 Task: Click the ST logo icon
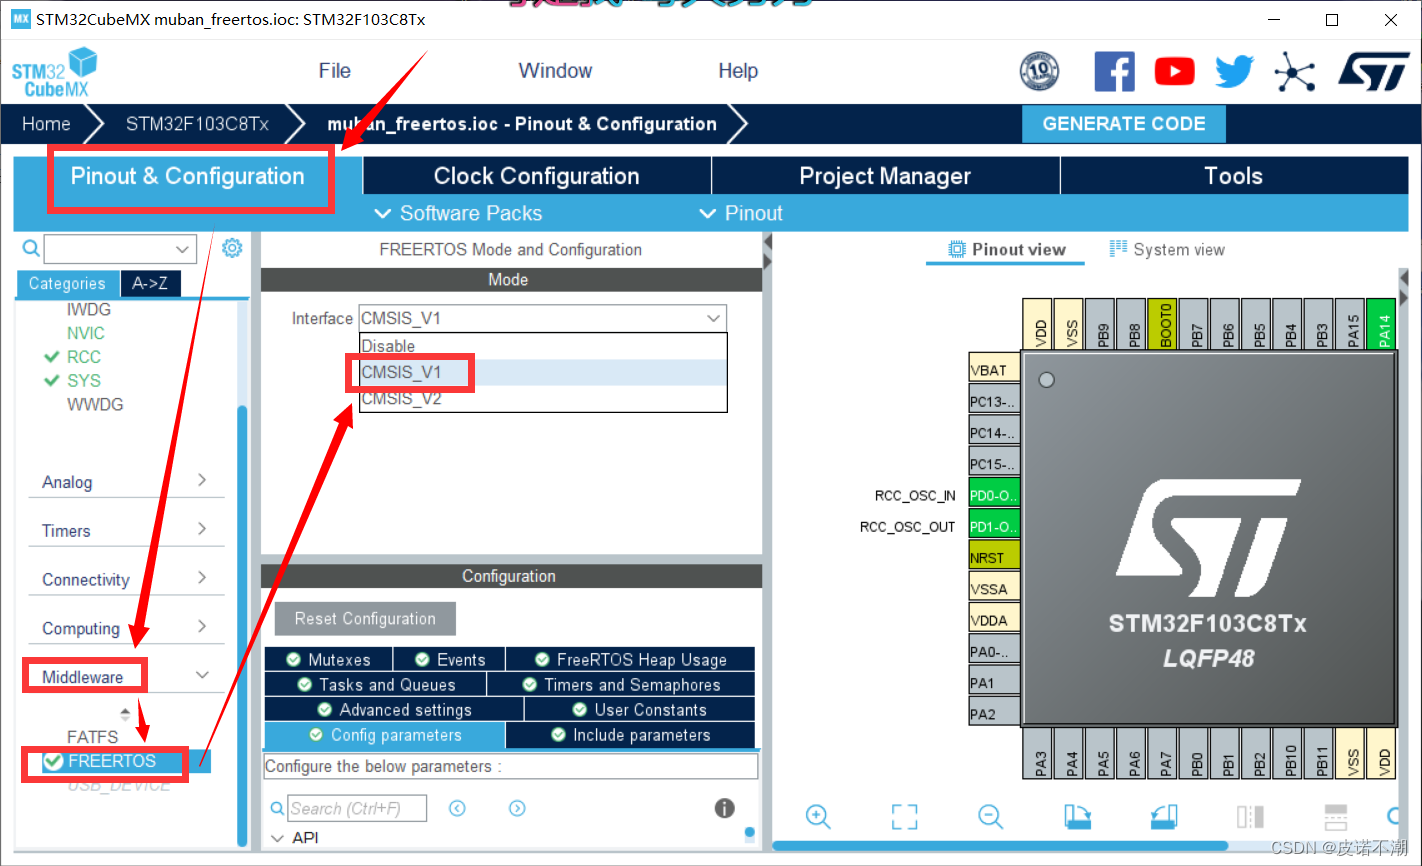click(1374, 72)
